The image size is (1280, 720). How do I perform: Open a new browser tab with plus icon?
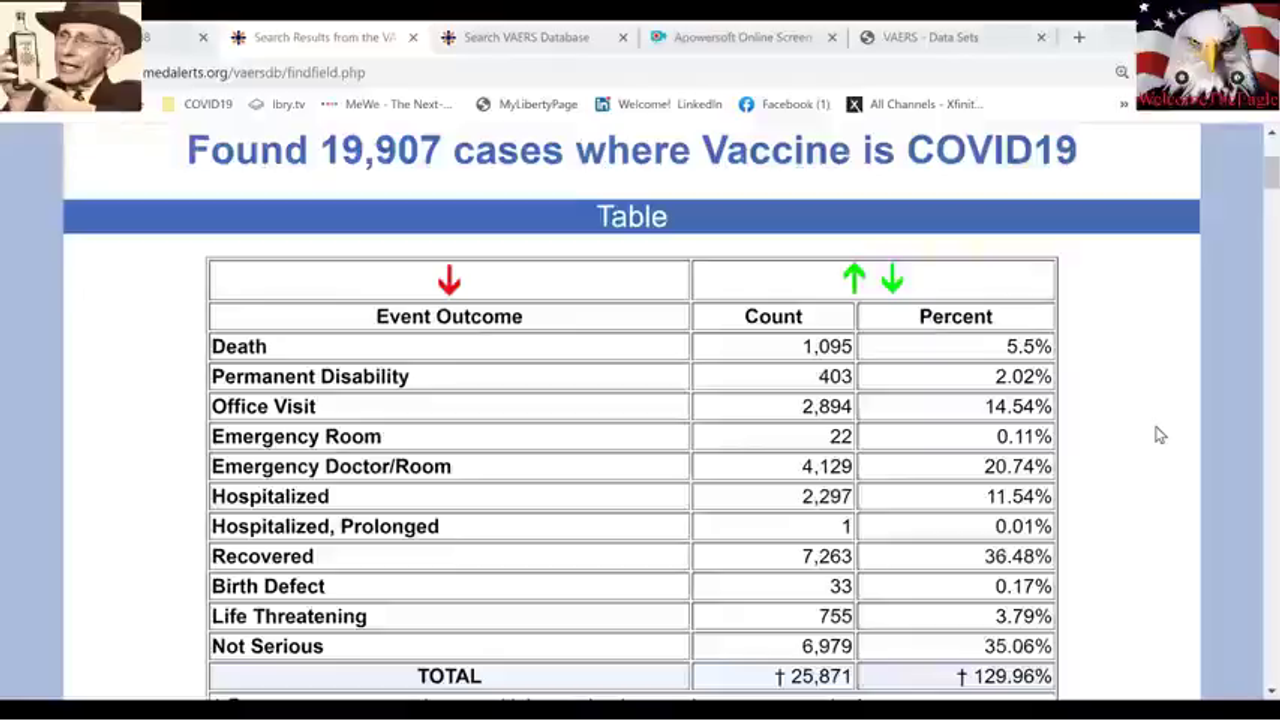(x=1078, y=37)
